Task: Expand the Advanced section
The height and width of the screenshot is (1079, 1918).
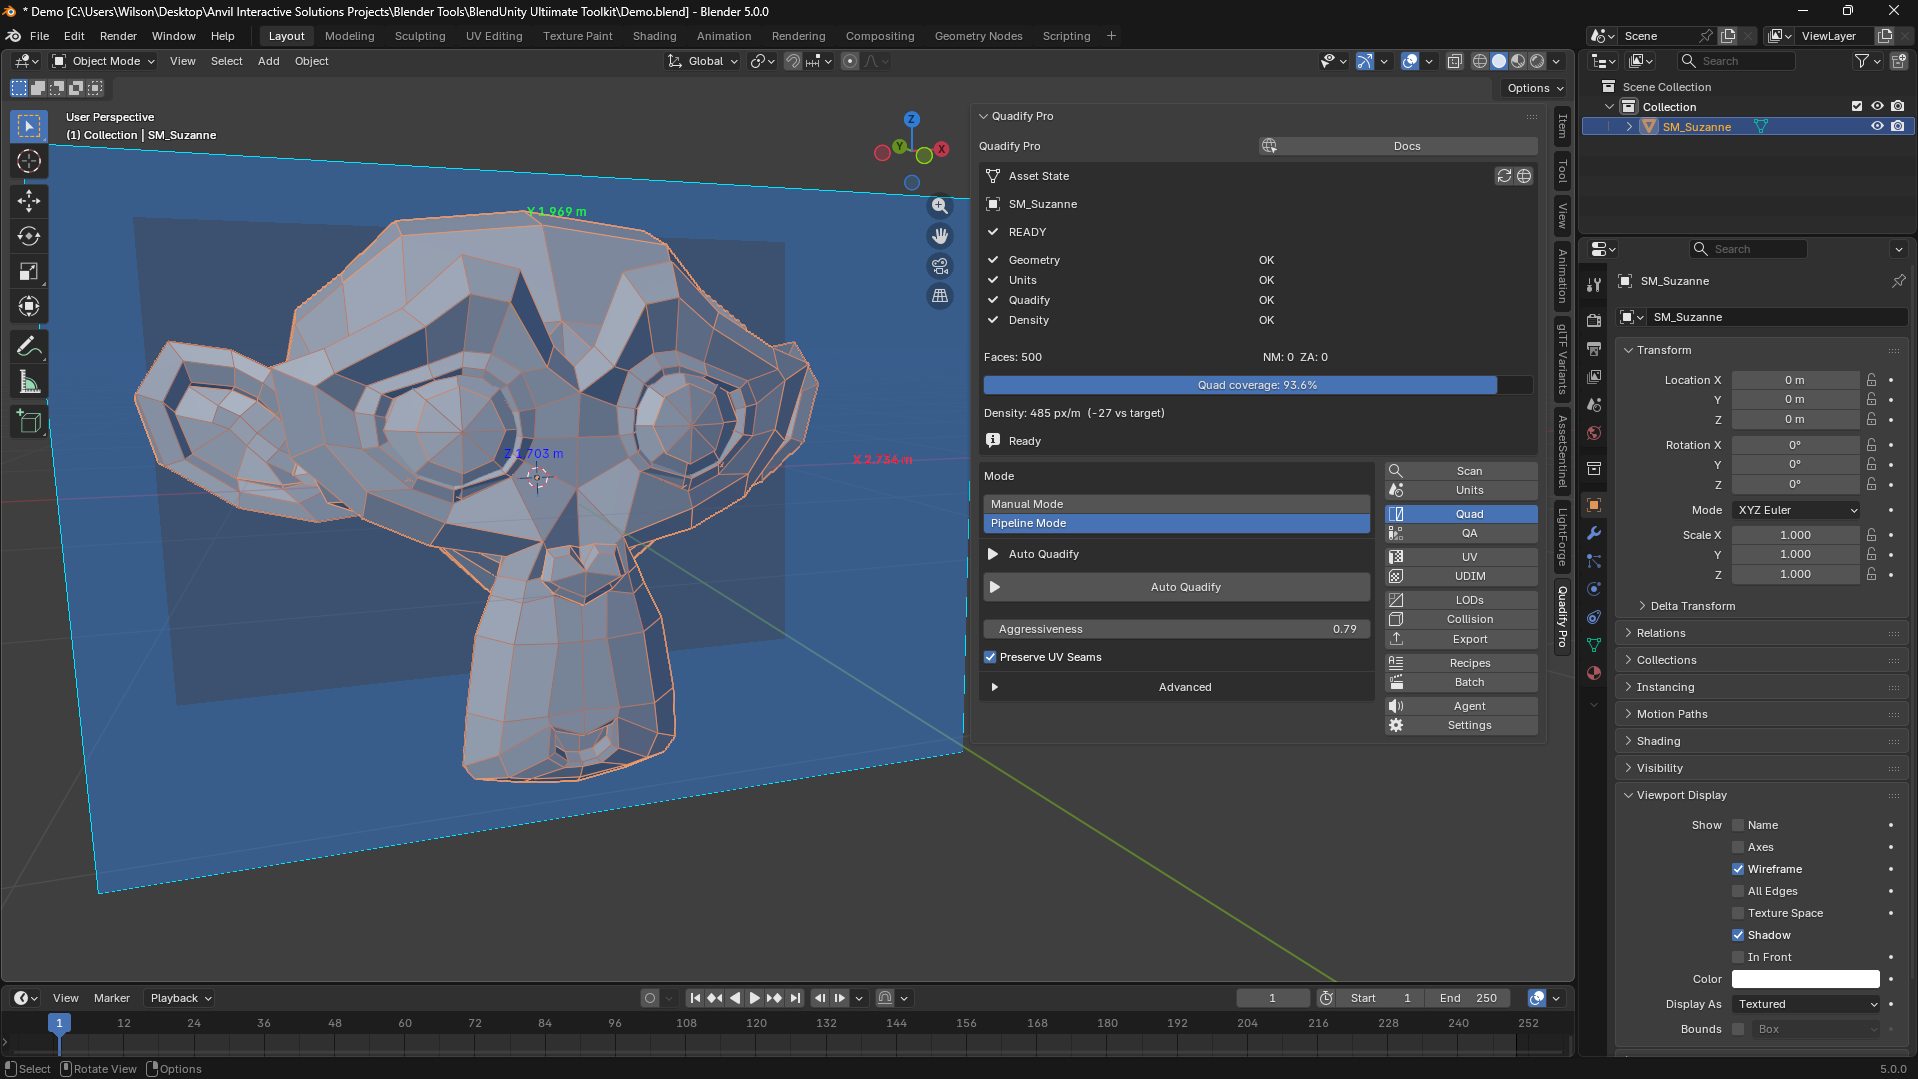Action: click(x=1176, y=687)
